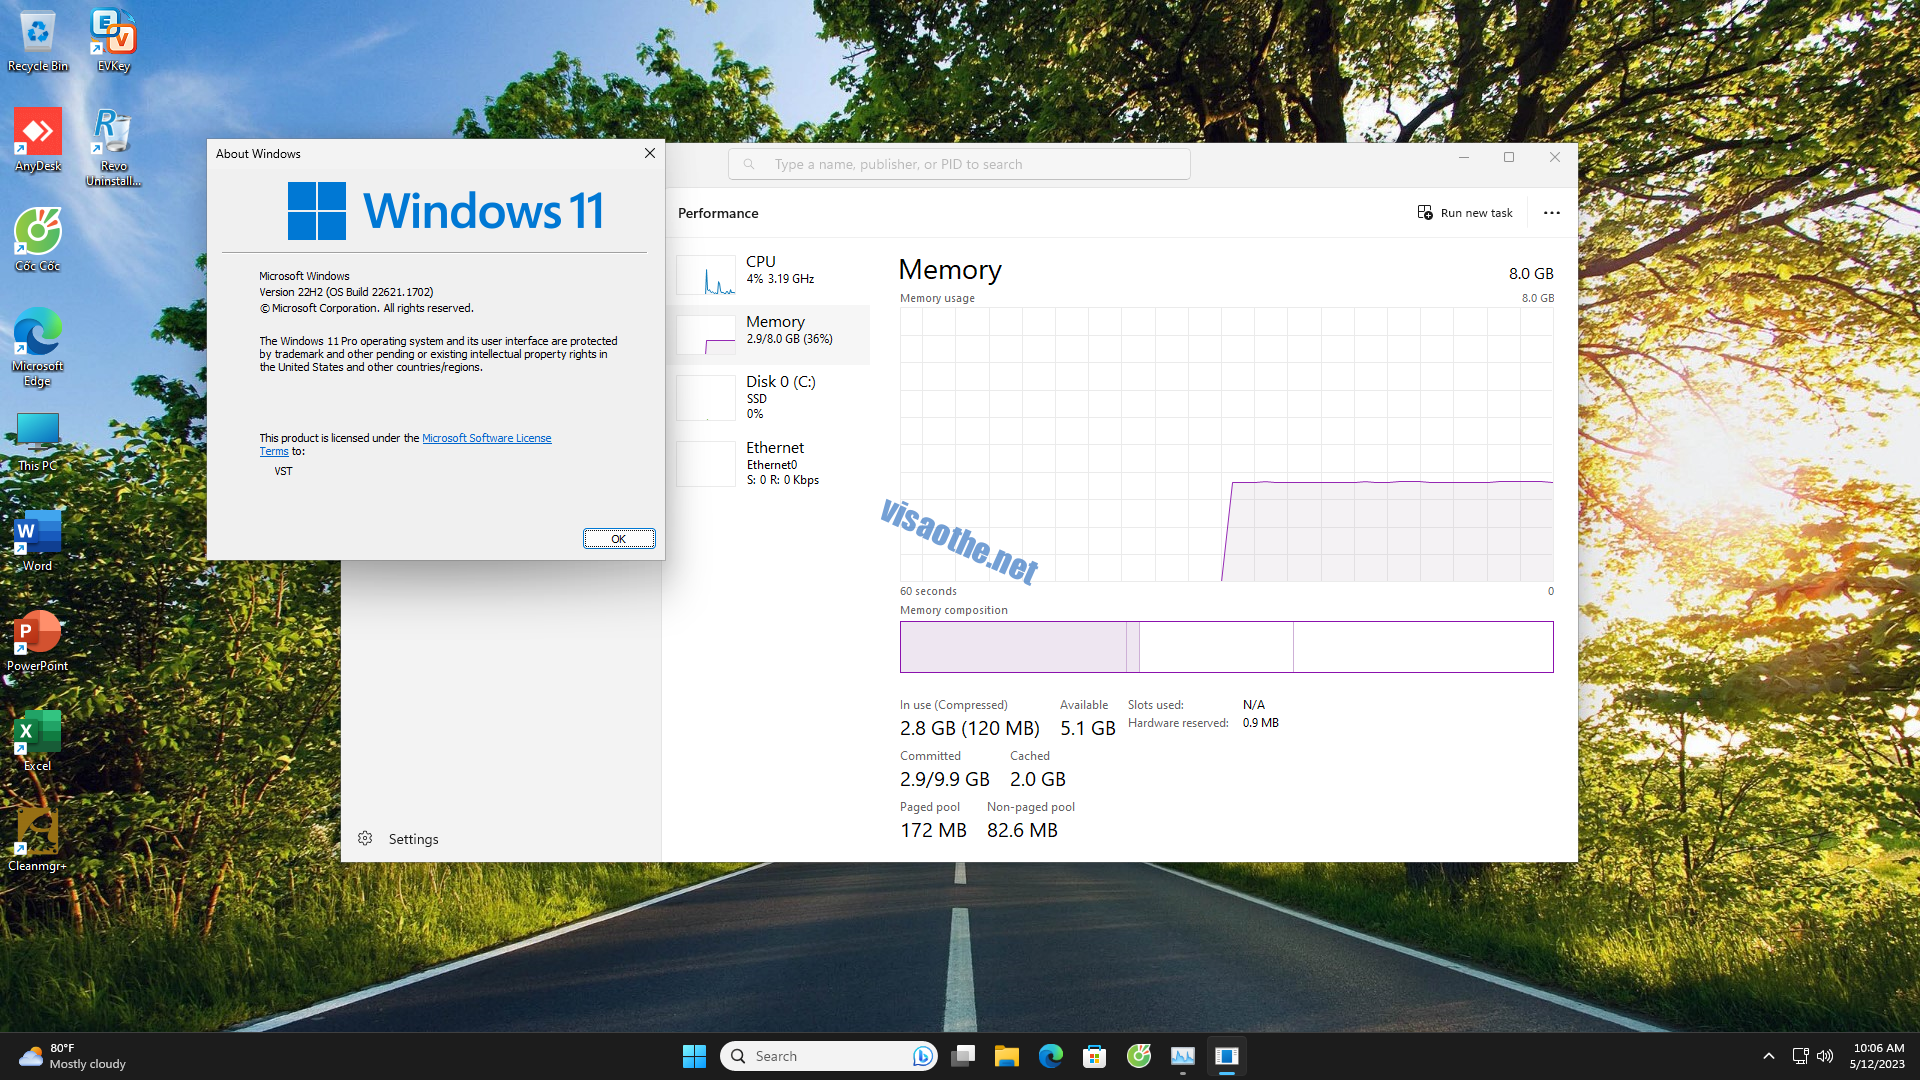Open the three-dot more options menu
1920x1080 pixels.
click(1551, 213)
